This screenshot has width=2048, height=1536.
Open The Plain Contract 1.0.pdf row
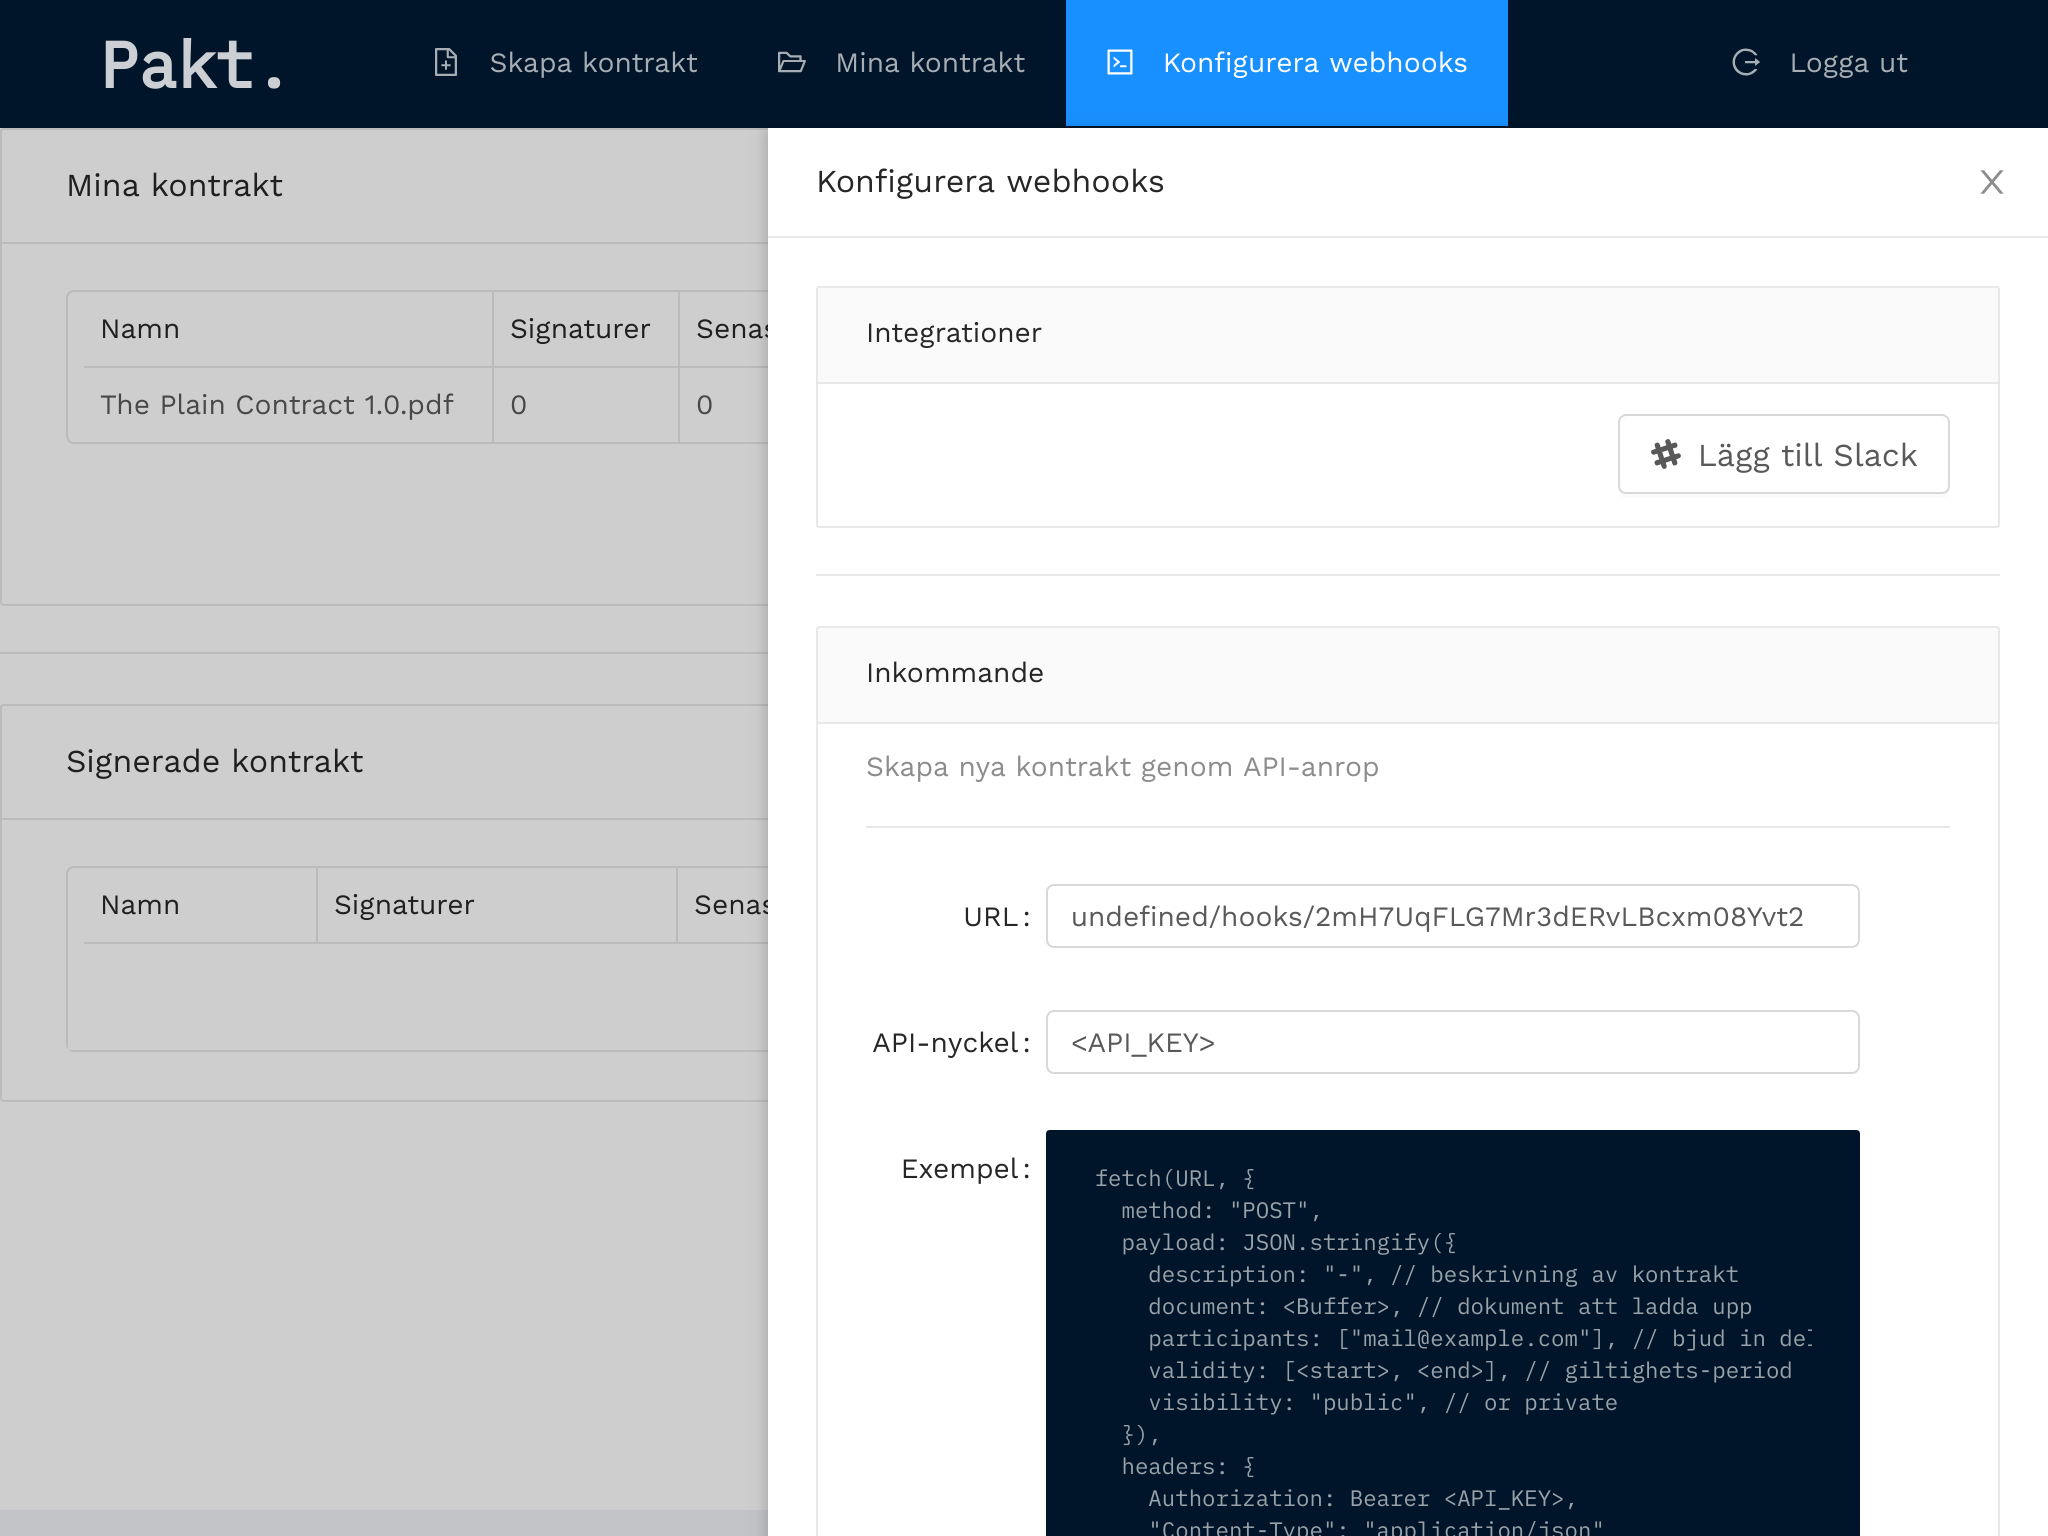point(277,405)
